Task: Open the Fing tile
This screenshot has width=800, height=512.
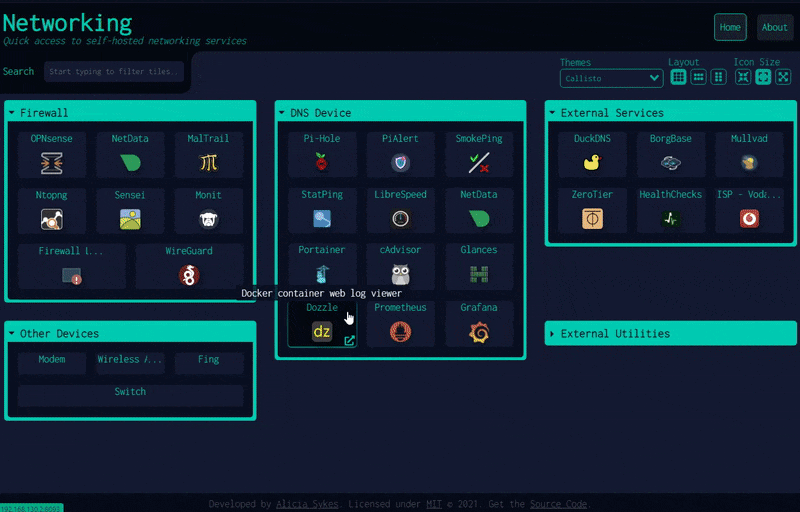Action: coord(208,363)
